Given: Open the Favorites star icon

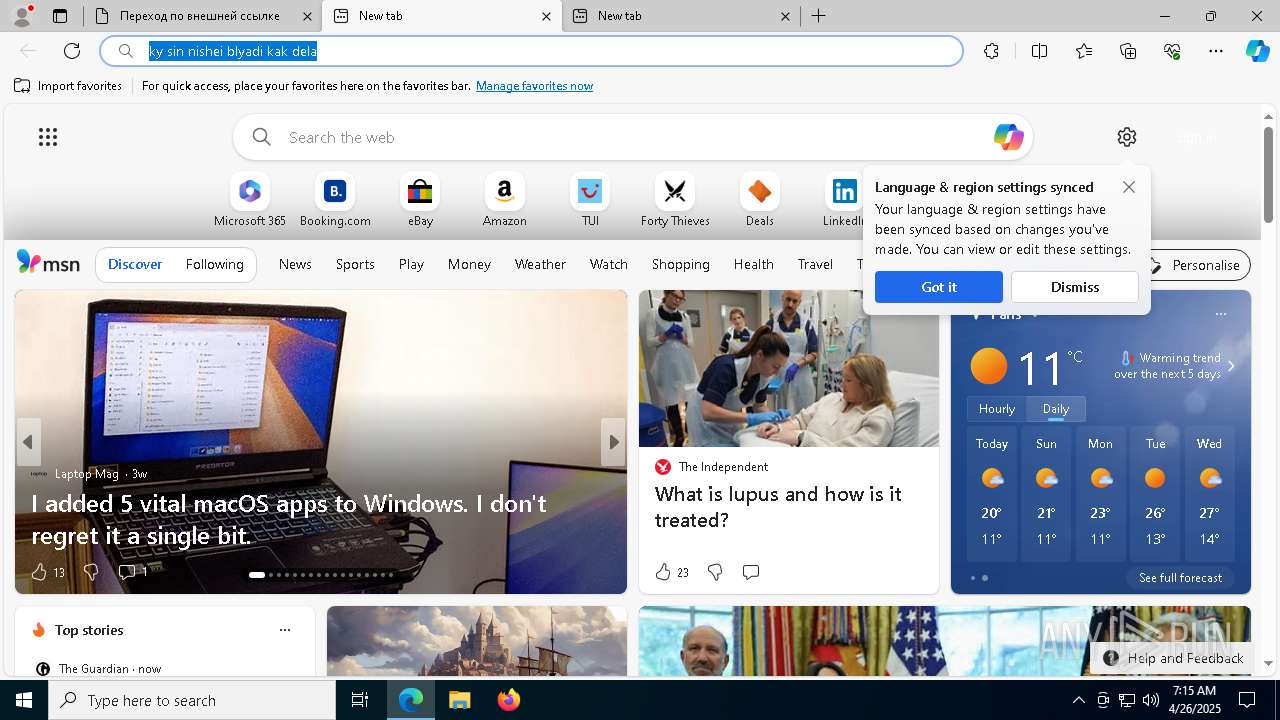Looking at the screenshot, I should click(x=1084, y=51).
